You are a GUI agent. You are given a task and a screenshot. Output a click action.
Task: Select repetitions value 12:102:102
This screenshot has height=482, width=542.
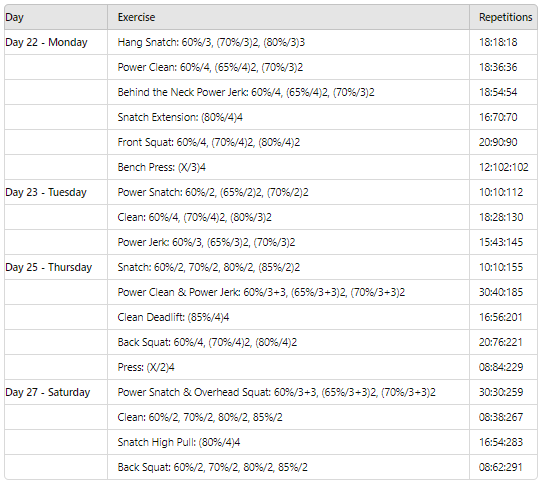pyautogui.click(x=503, y=167)
